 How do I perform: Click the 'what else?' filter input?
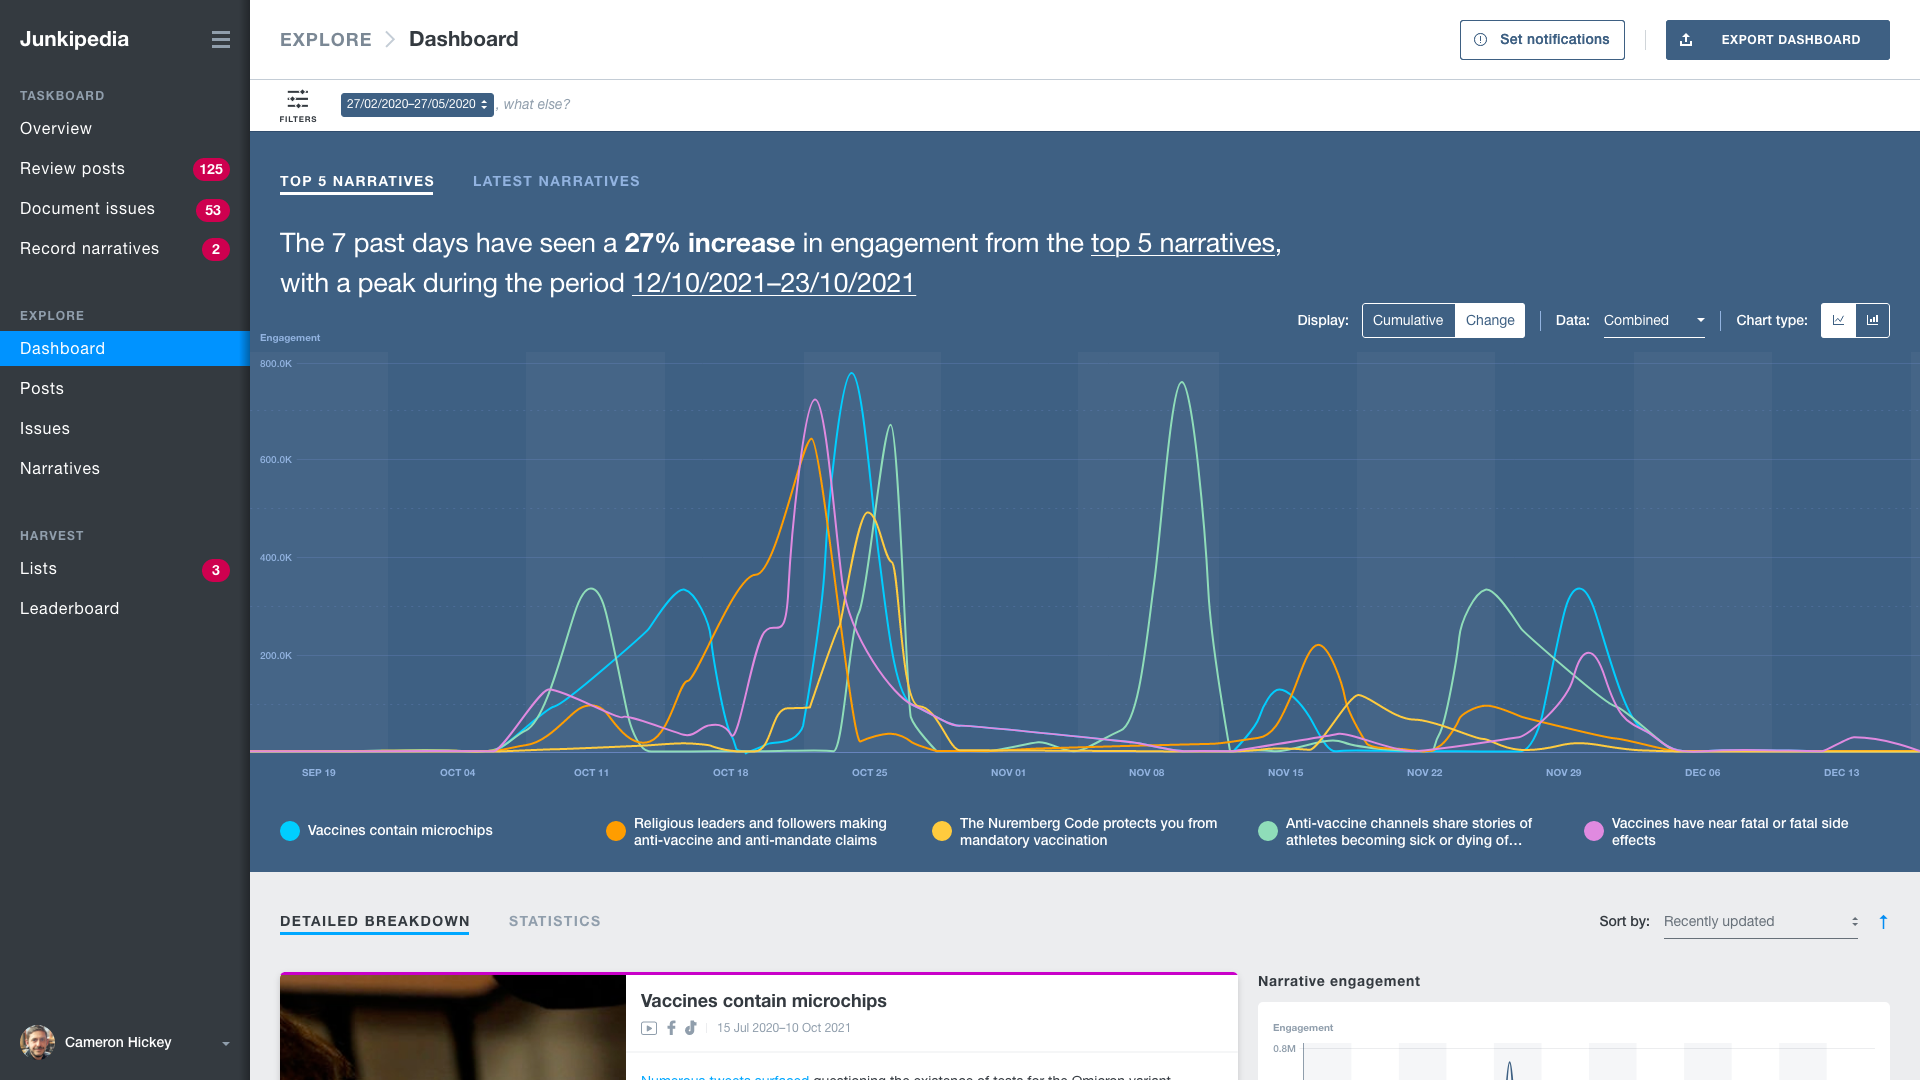(537, 104)
